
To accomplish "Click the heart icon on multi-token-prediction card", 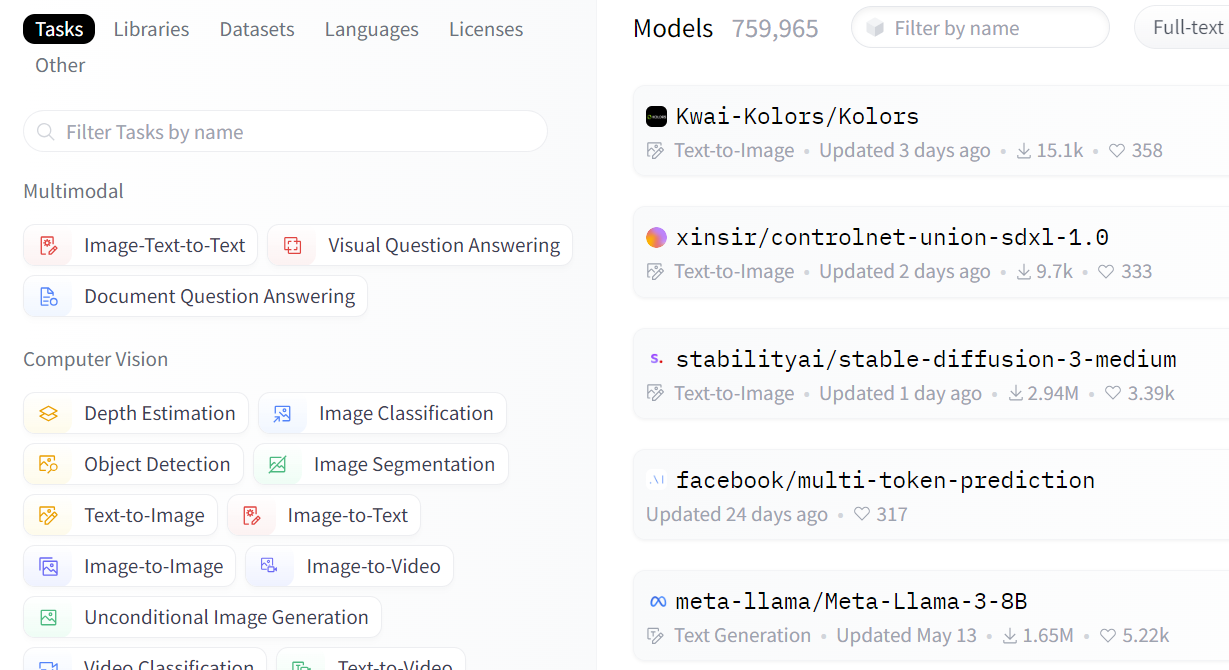I will click(x=862, y=515).
